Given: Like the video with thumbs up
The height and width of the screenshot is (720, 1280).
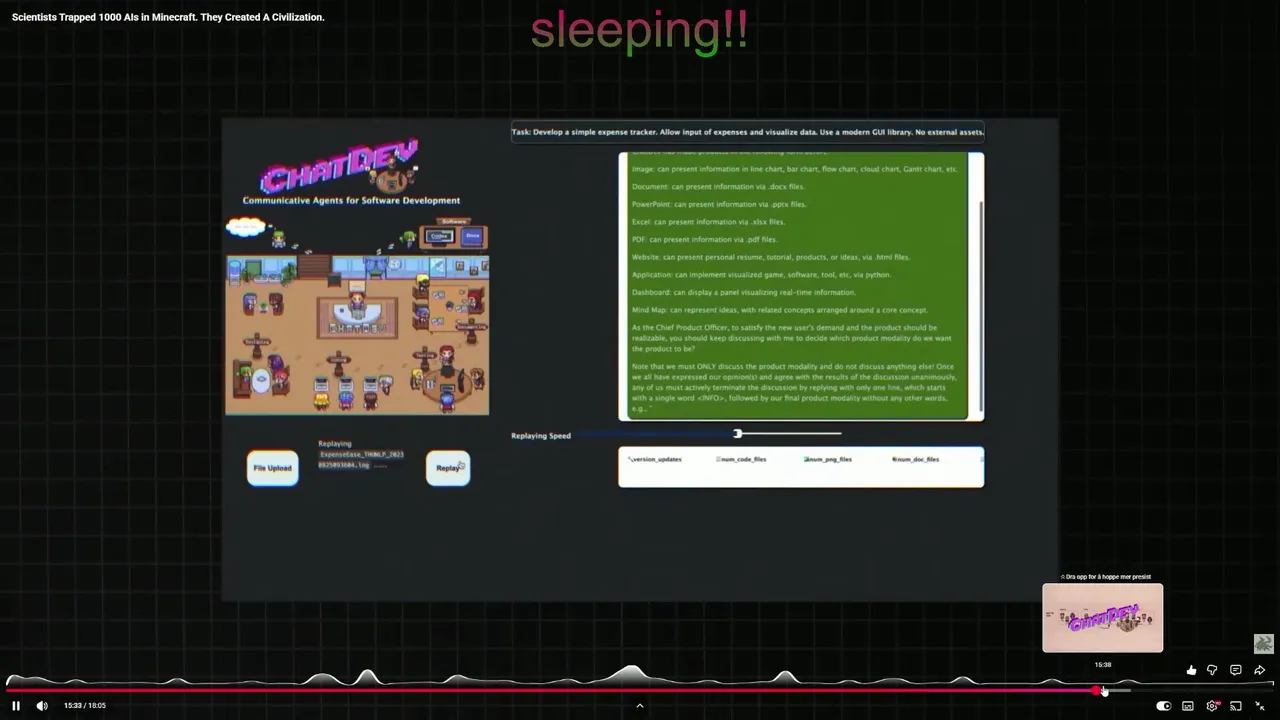Looking at the screenshot, I should 1191,670.
